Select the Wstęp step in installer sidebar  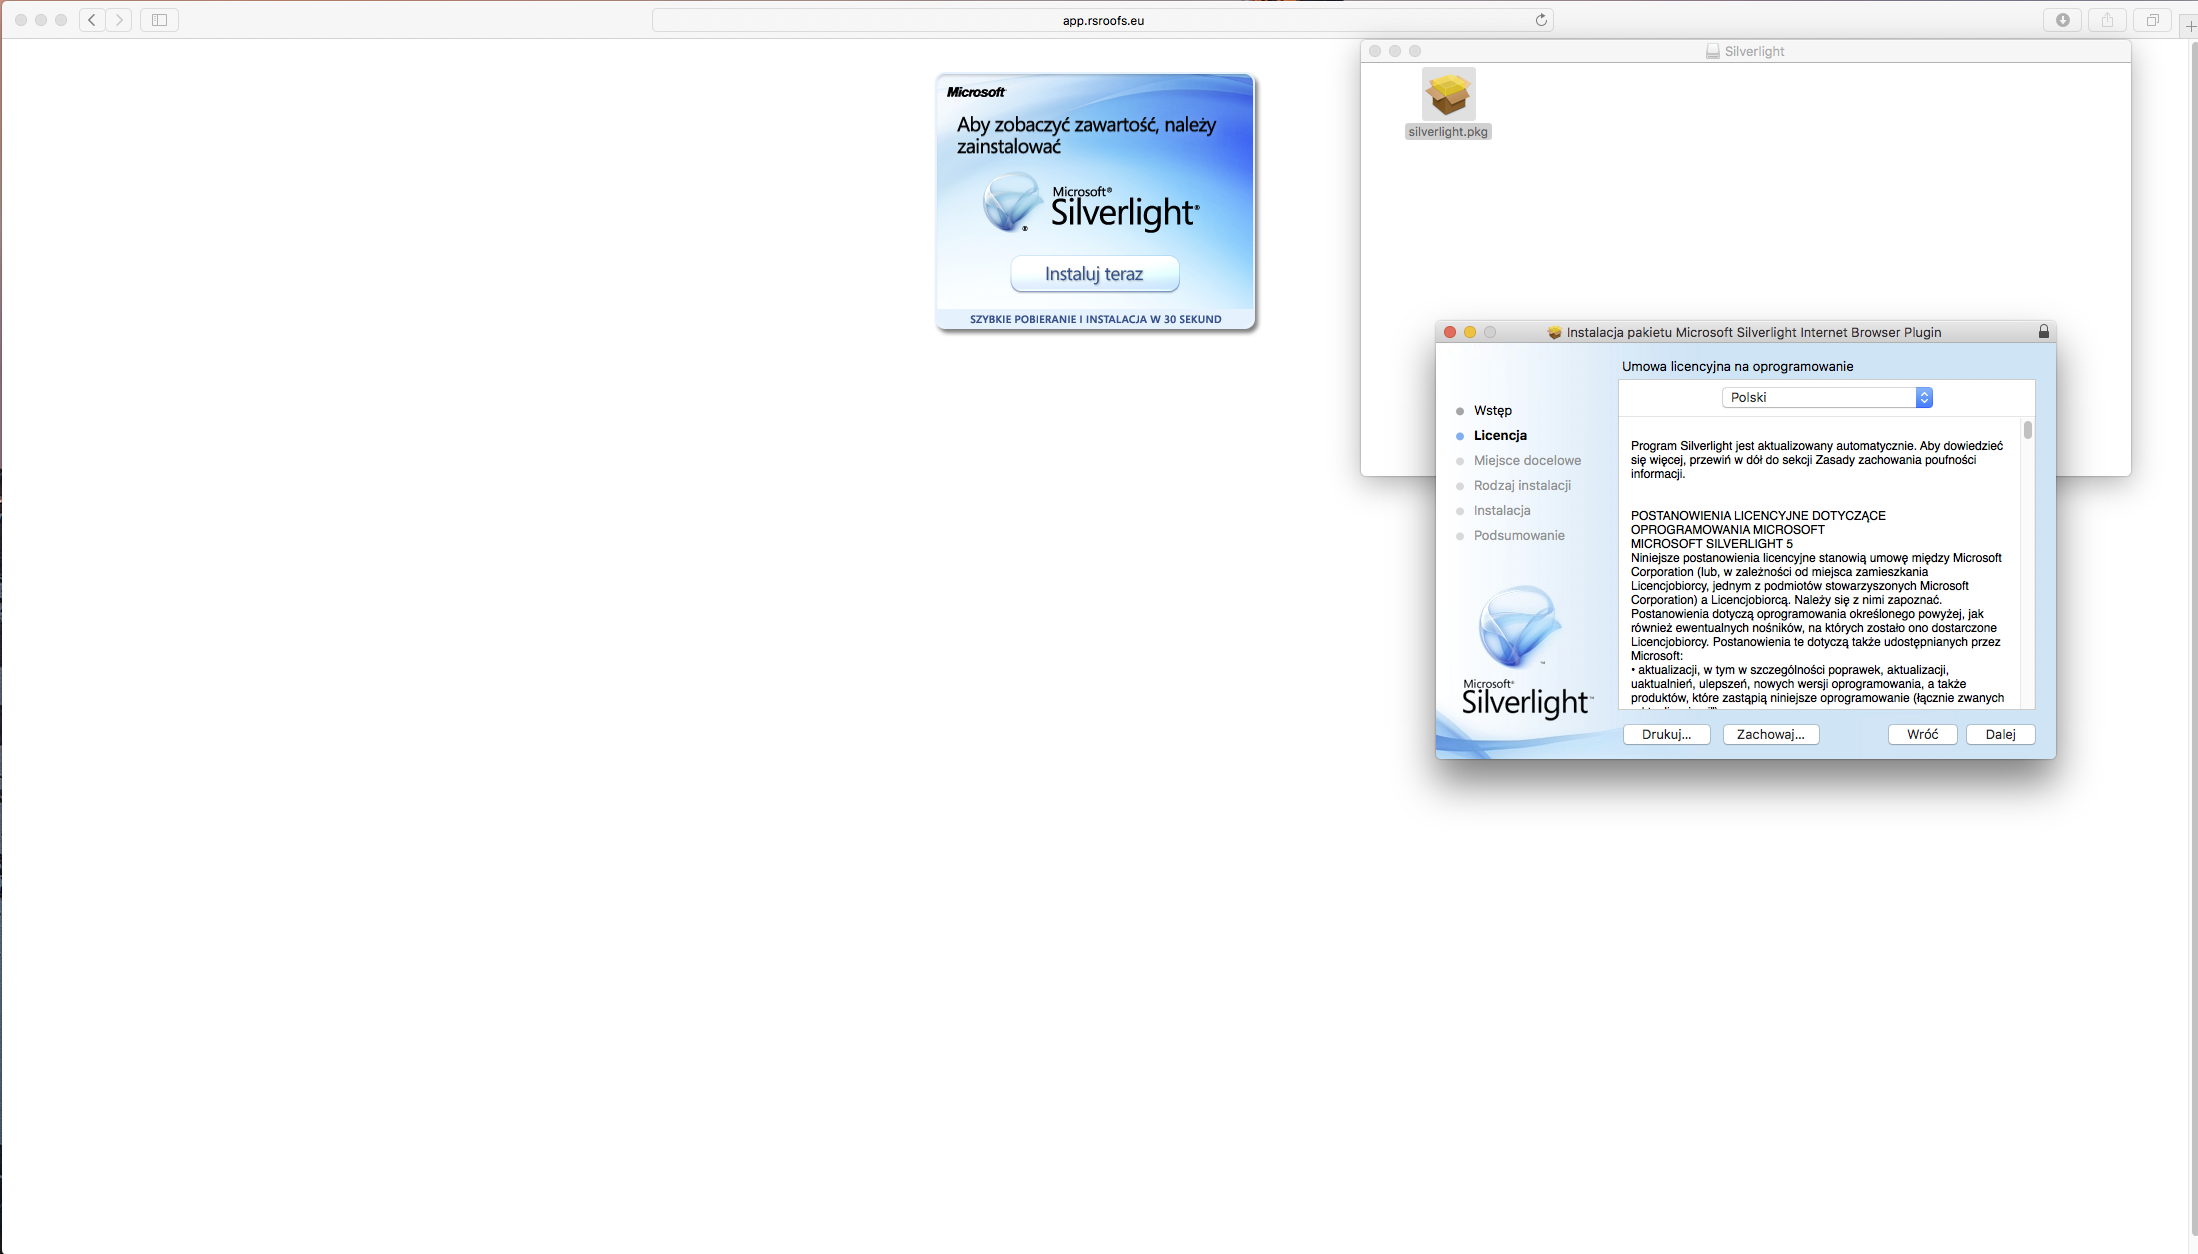[1492, 411]
